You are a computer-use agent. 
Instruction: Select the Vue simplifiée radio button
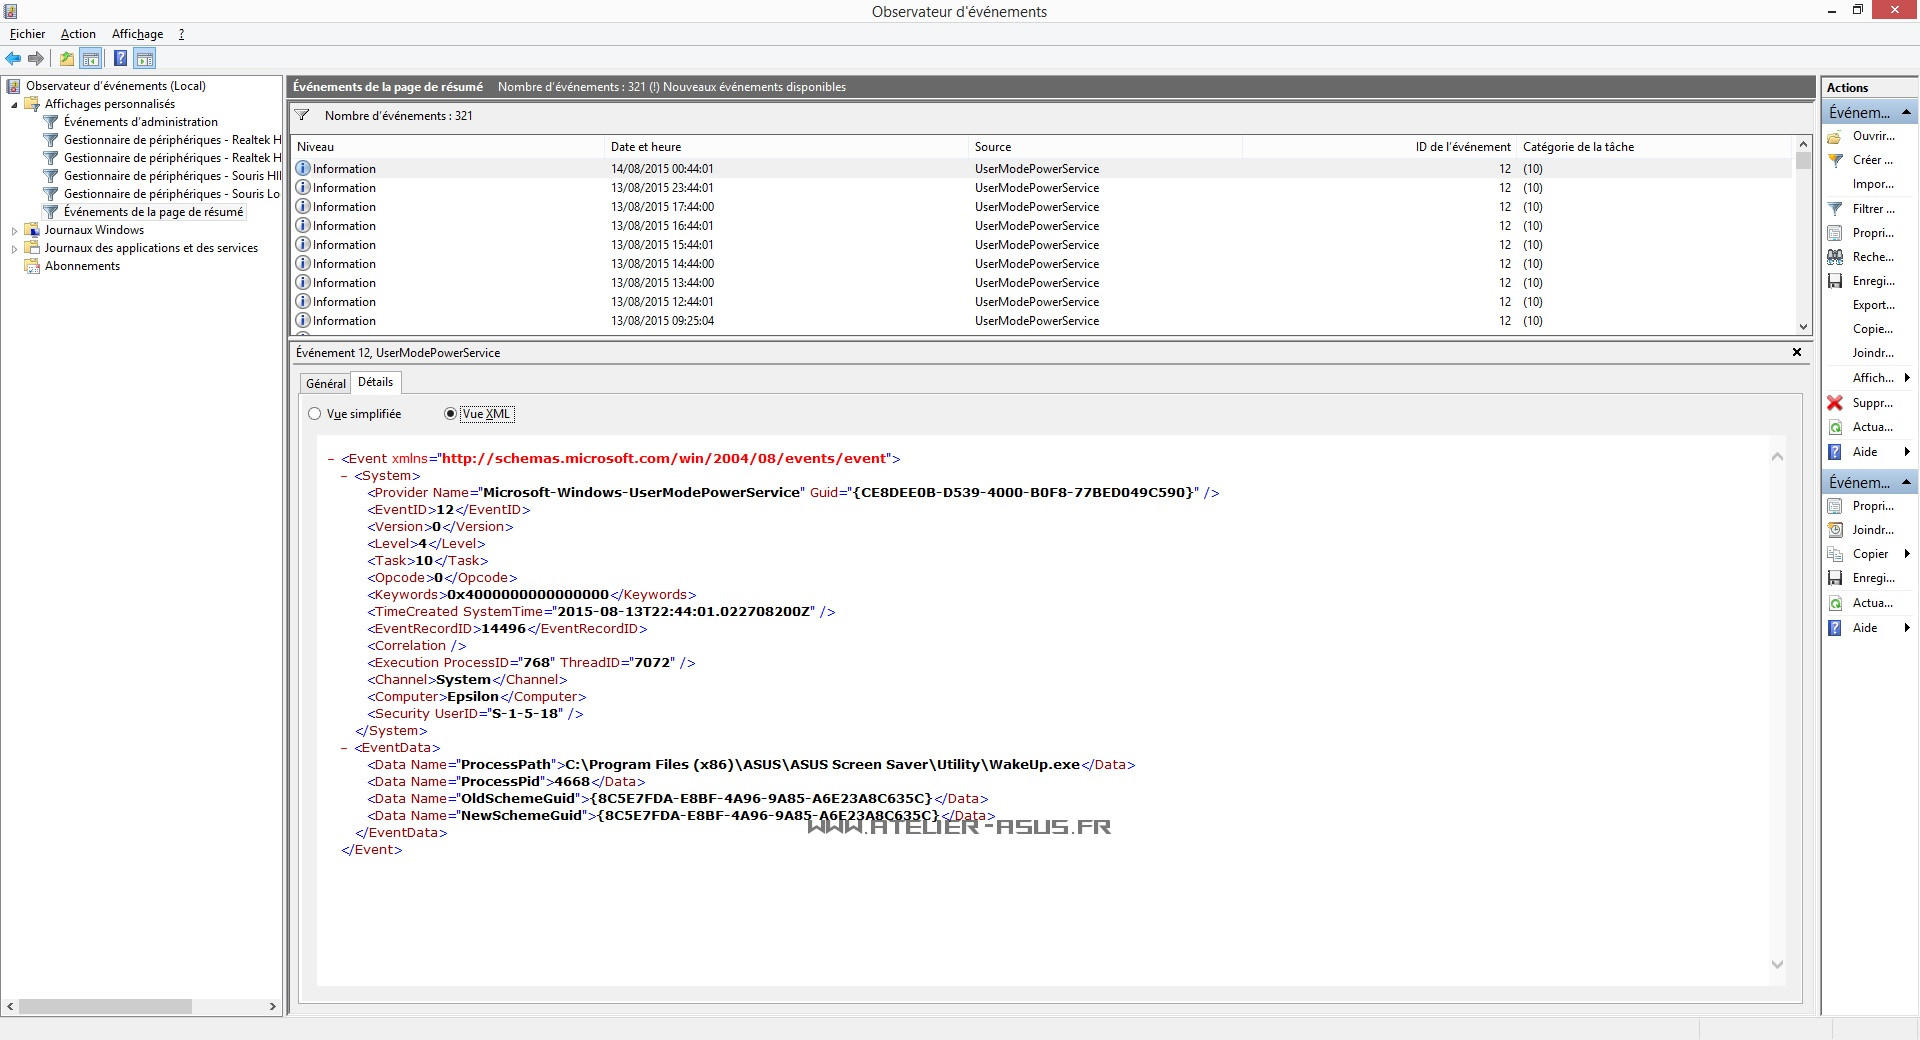pyautogui.click(x=315, y=414)
